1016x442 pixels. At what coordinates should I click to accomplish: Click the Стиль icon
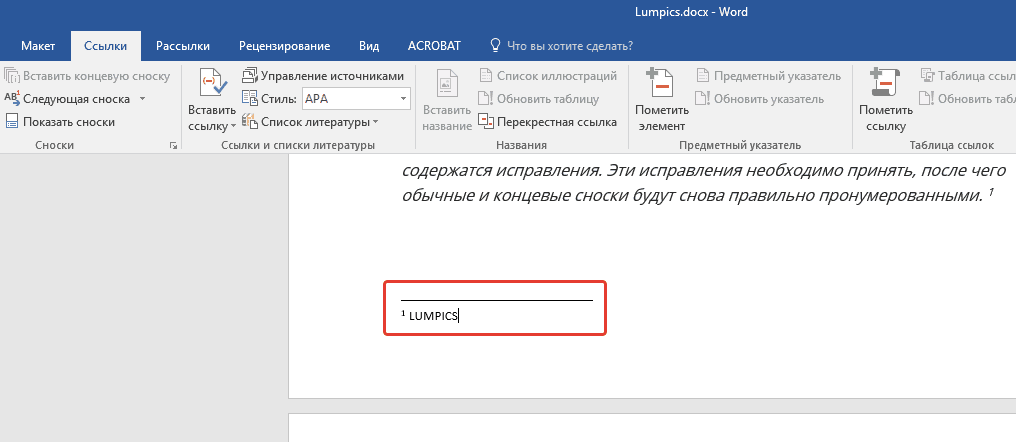[x=249, y=99]
